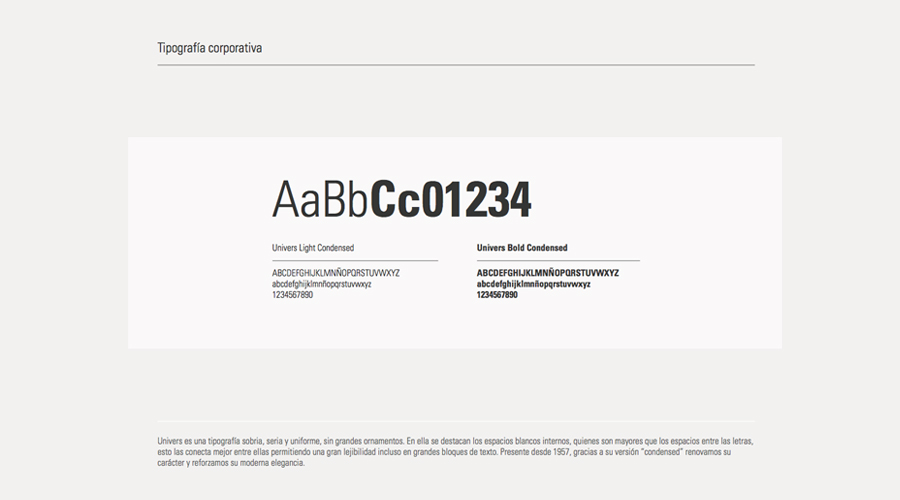900x500 pixels.
Task: Click the paragraph starting 'Univers es una tipografía sobria'
Action: [x=455, y=452]
